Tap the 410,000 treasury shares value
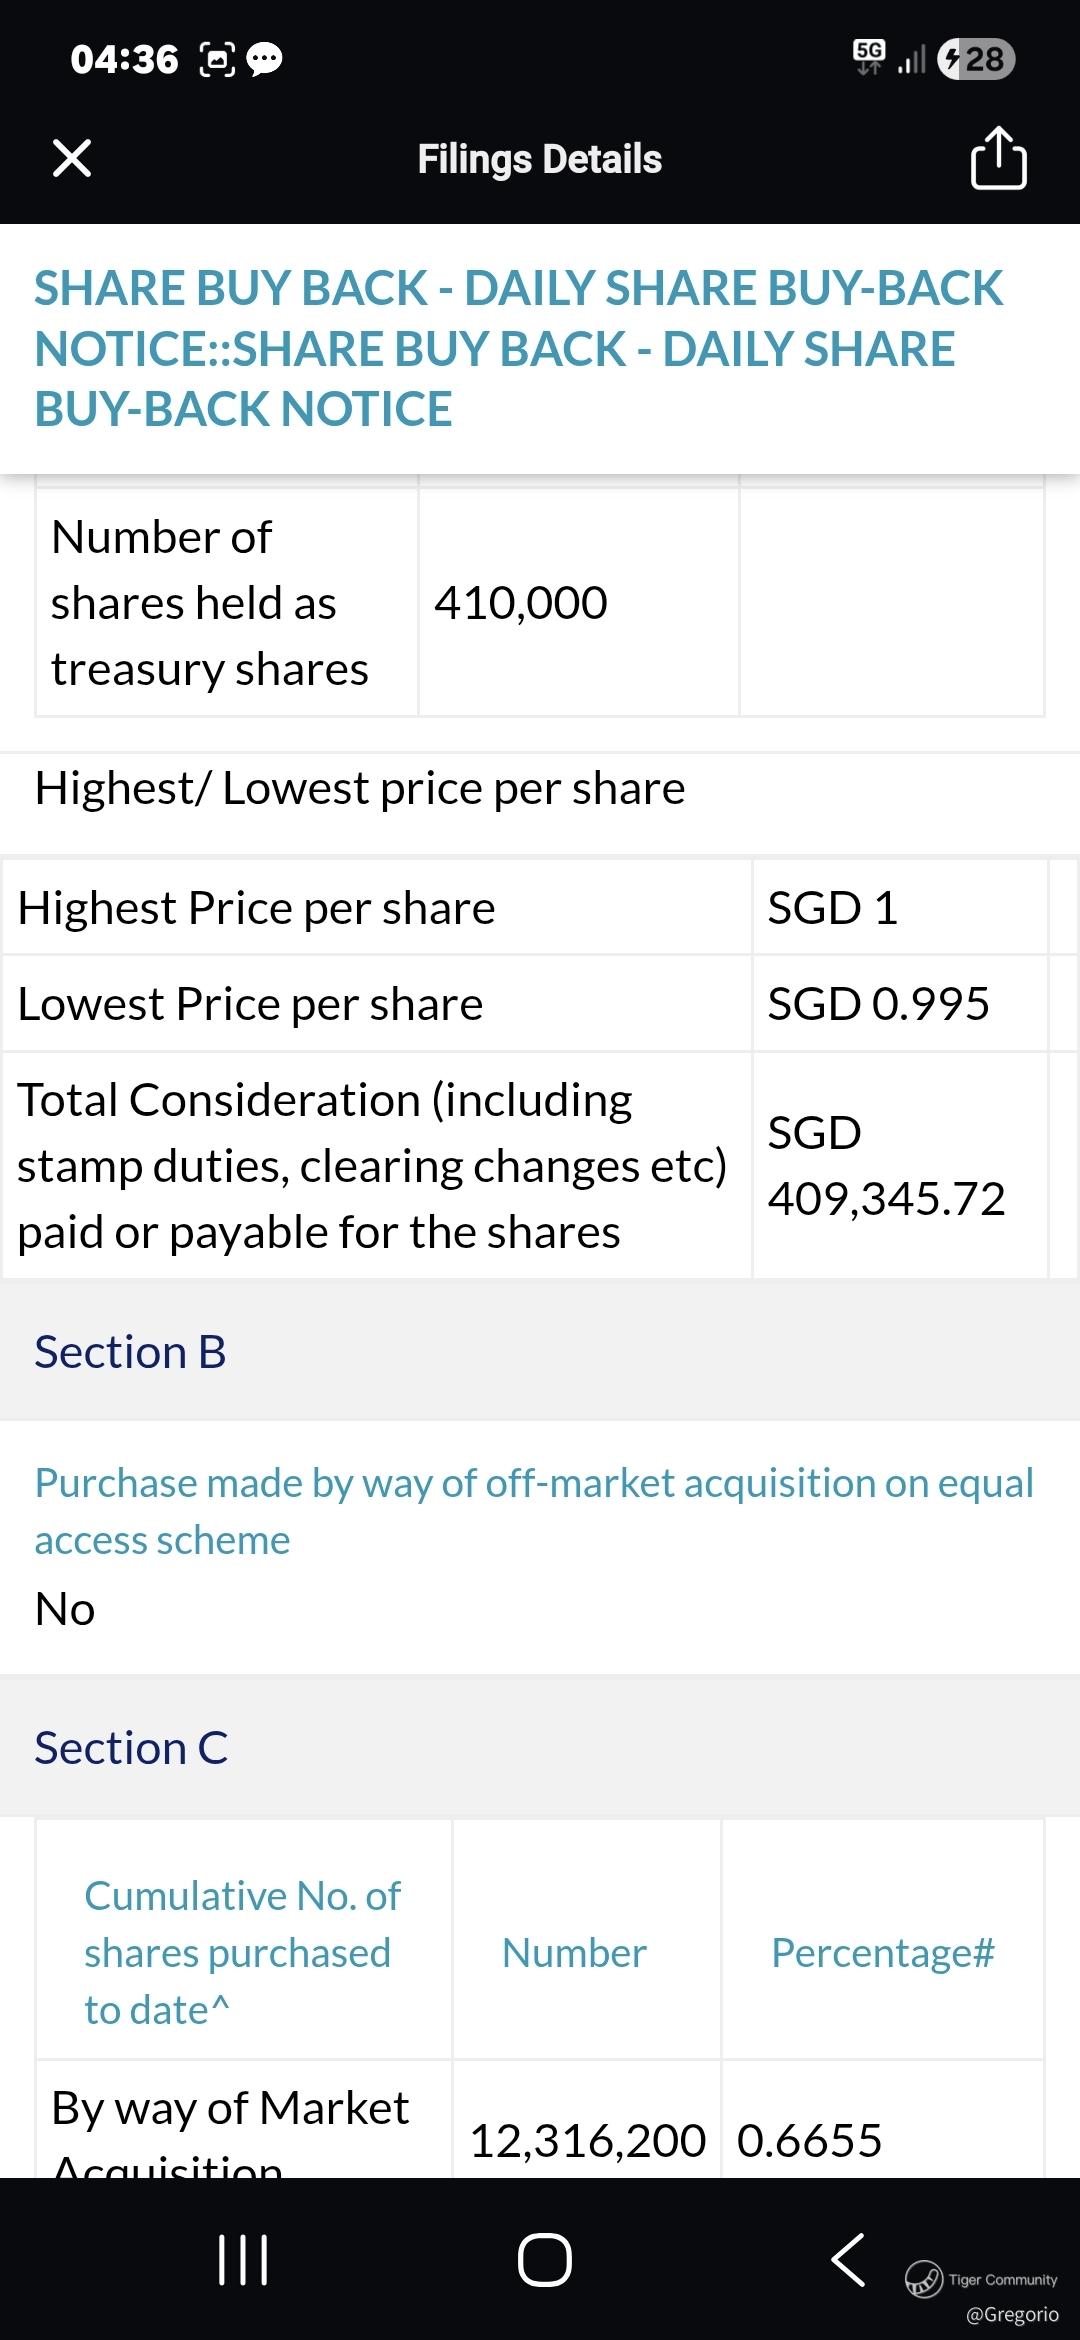Viewport: 1080px width, 2340px height. coord(521,603)
